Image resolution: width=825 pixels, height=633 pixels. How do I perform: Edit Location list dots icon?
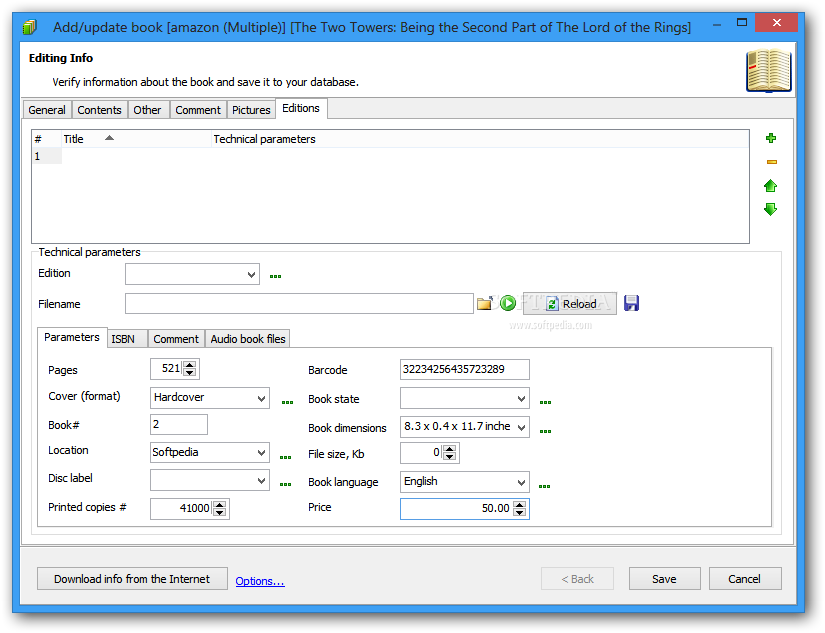286,457
